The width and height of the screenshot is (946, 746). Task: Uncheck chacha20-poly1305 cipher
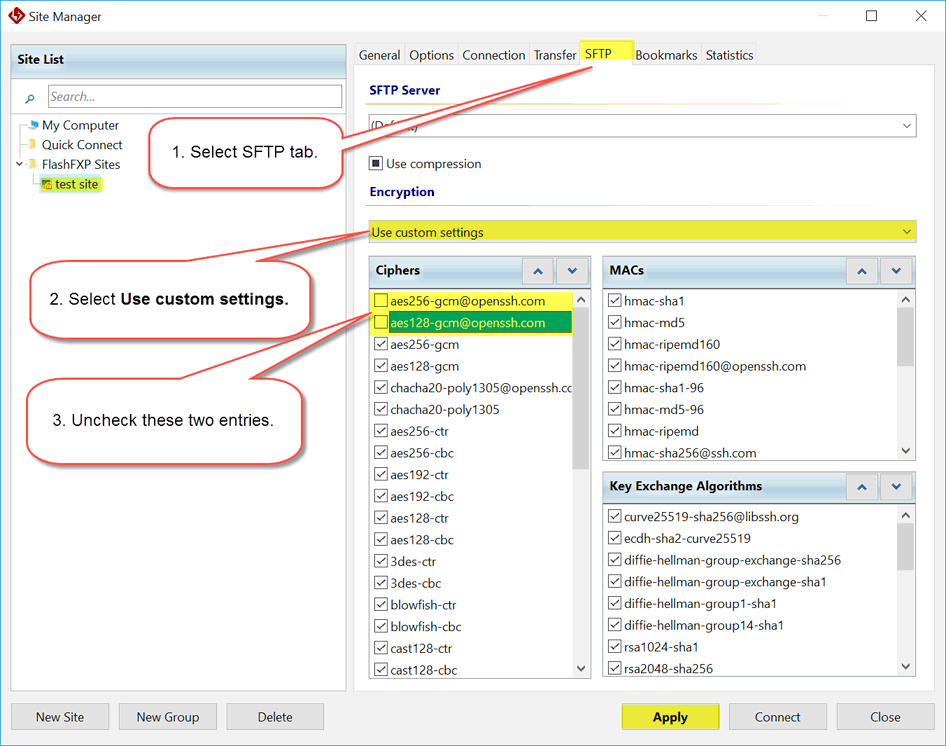[381, 409]
